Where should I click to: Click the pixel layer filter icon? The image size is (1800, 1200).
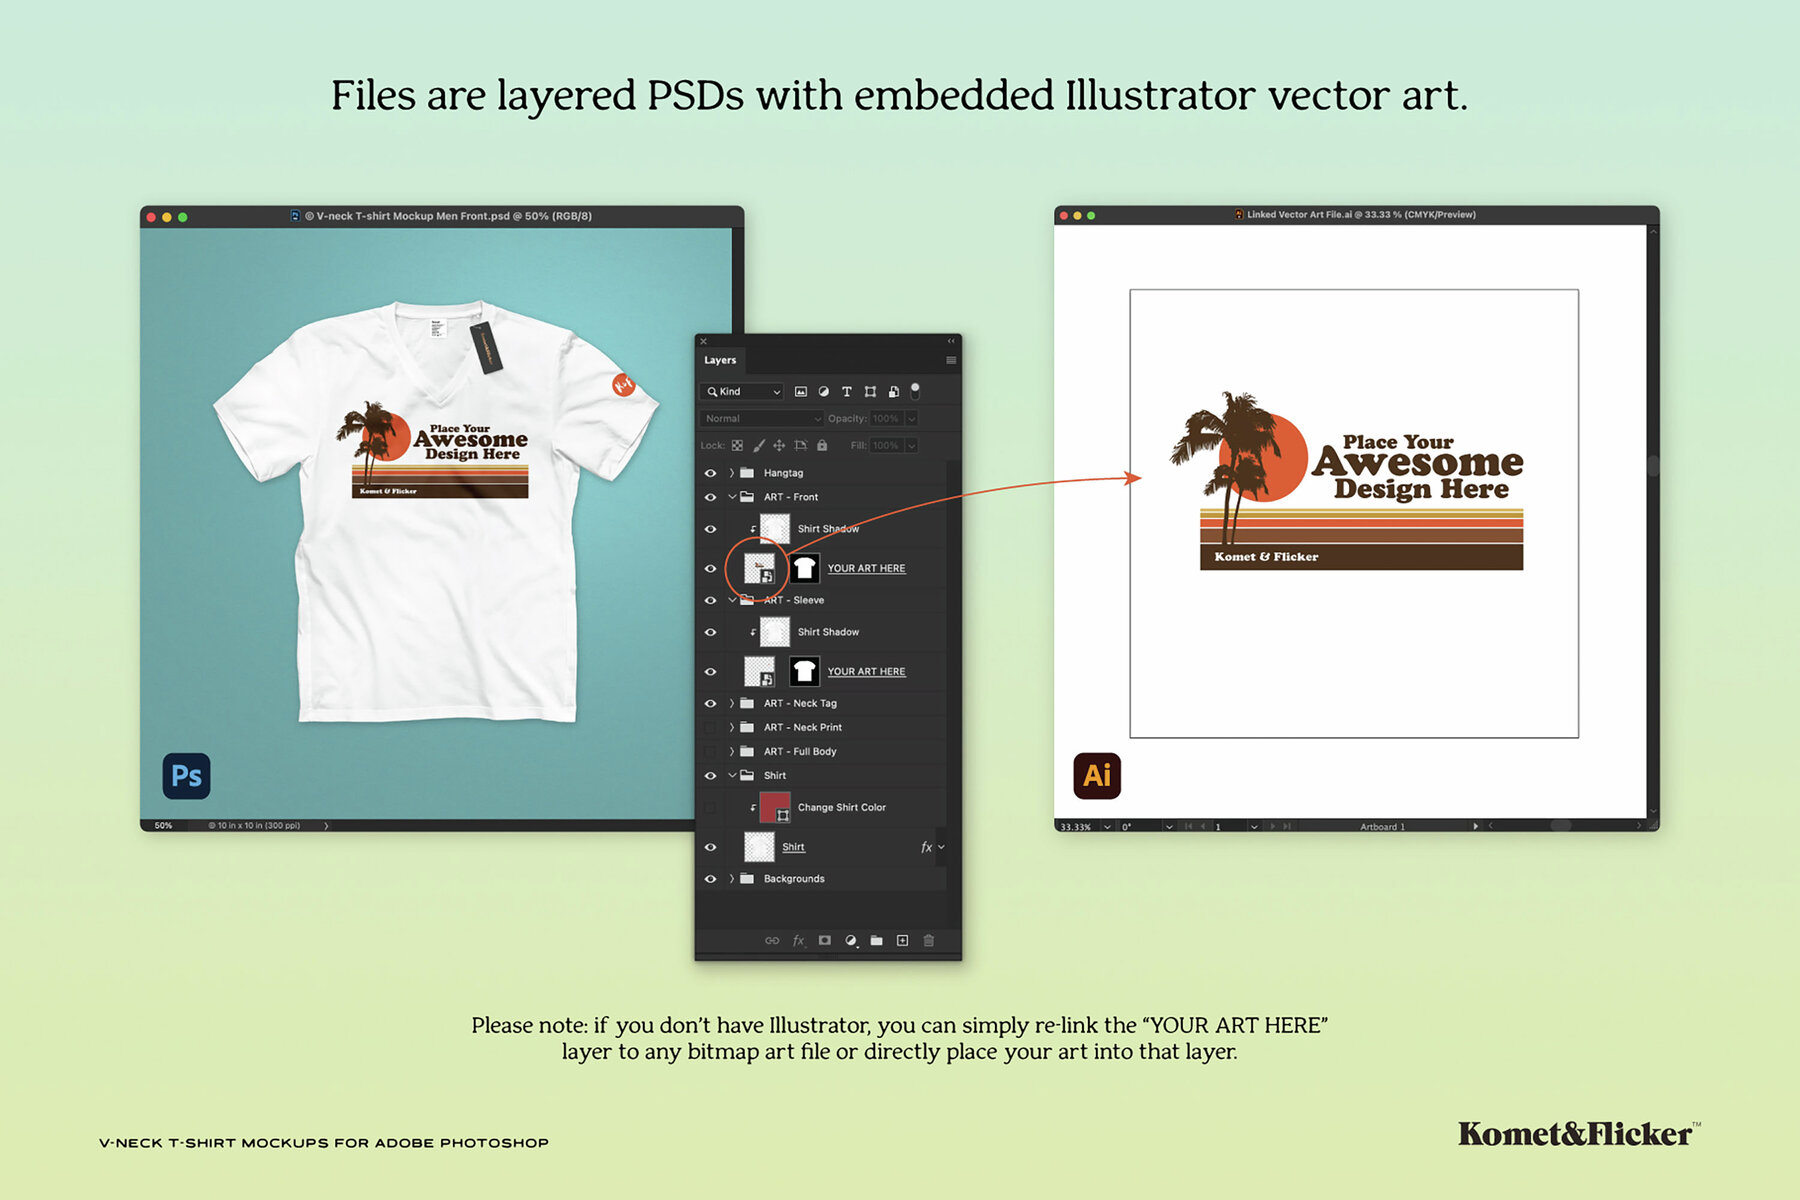[800, 392]
